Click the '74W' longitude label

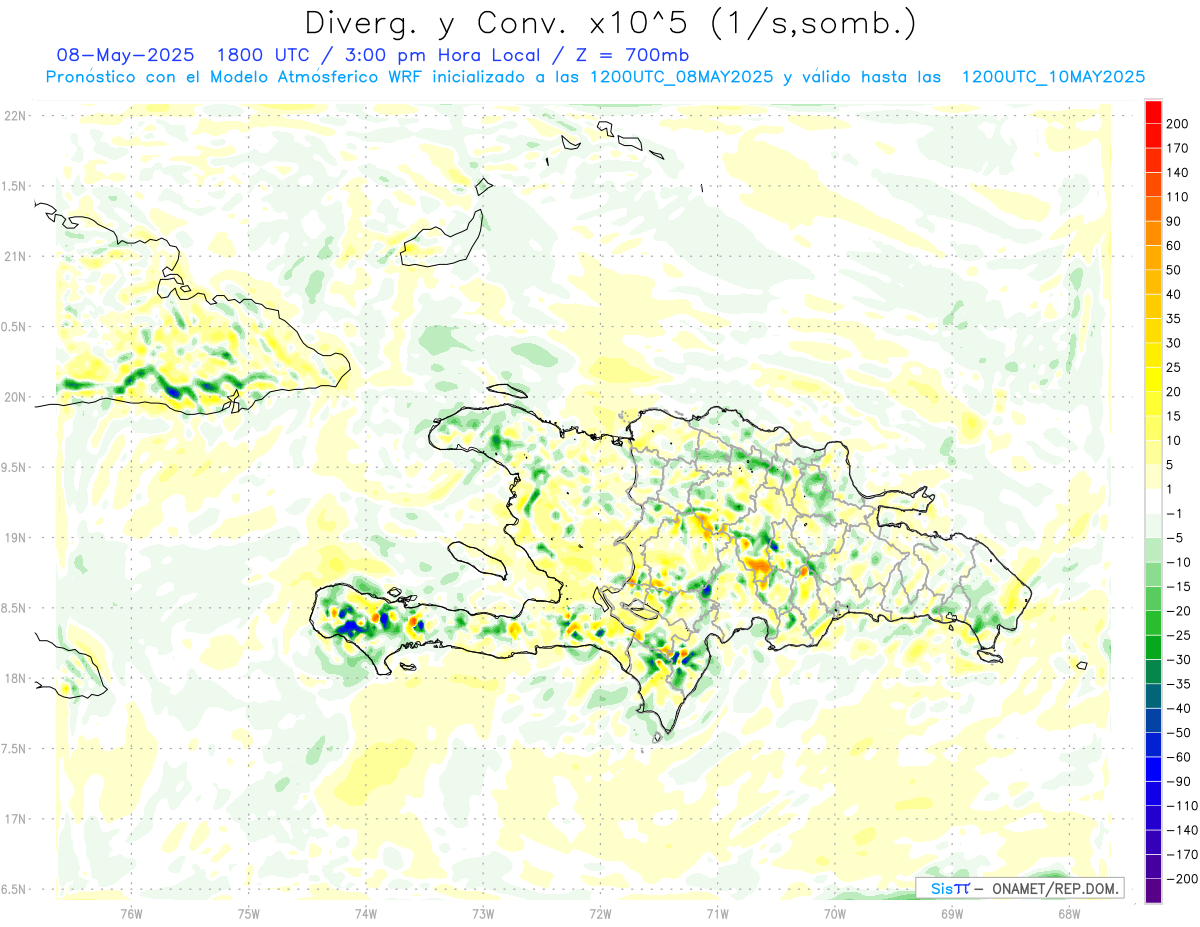point(366,912)
